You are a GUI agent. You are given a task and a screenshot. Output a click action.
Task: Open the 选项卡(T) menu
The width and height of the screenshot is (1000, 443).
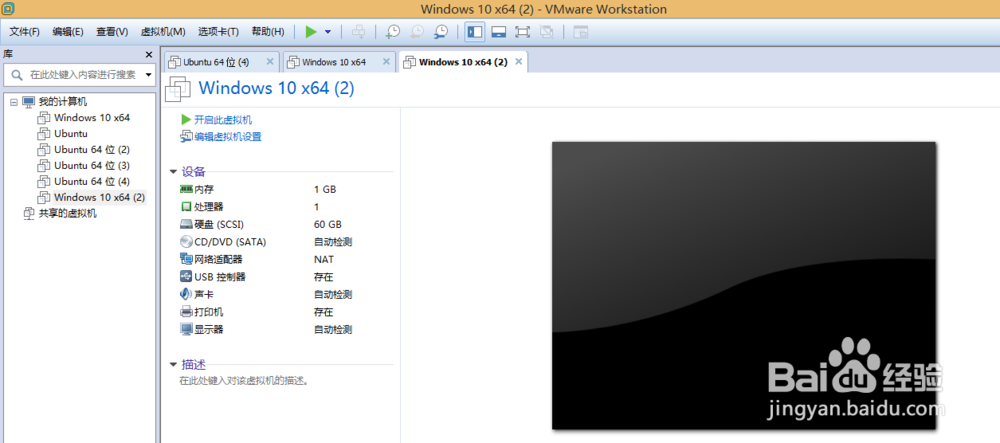click(218, 32)
